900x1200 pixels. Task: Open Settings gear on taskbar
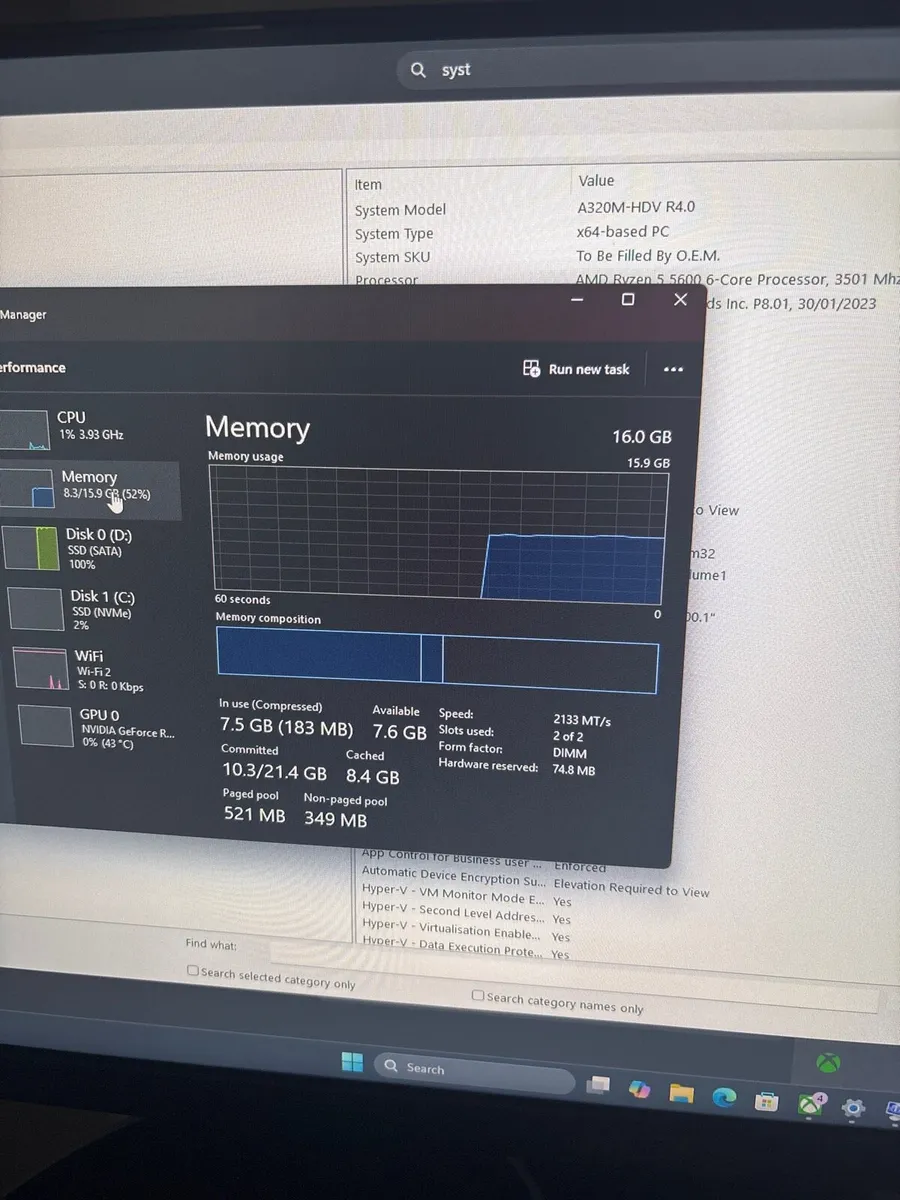pyautogui.click(x=853, y=1108)
